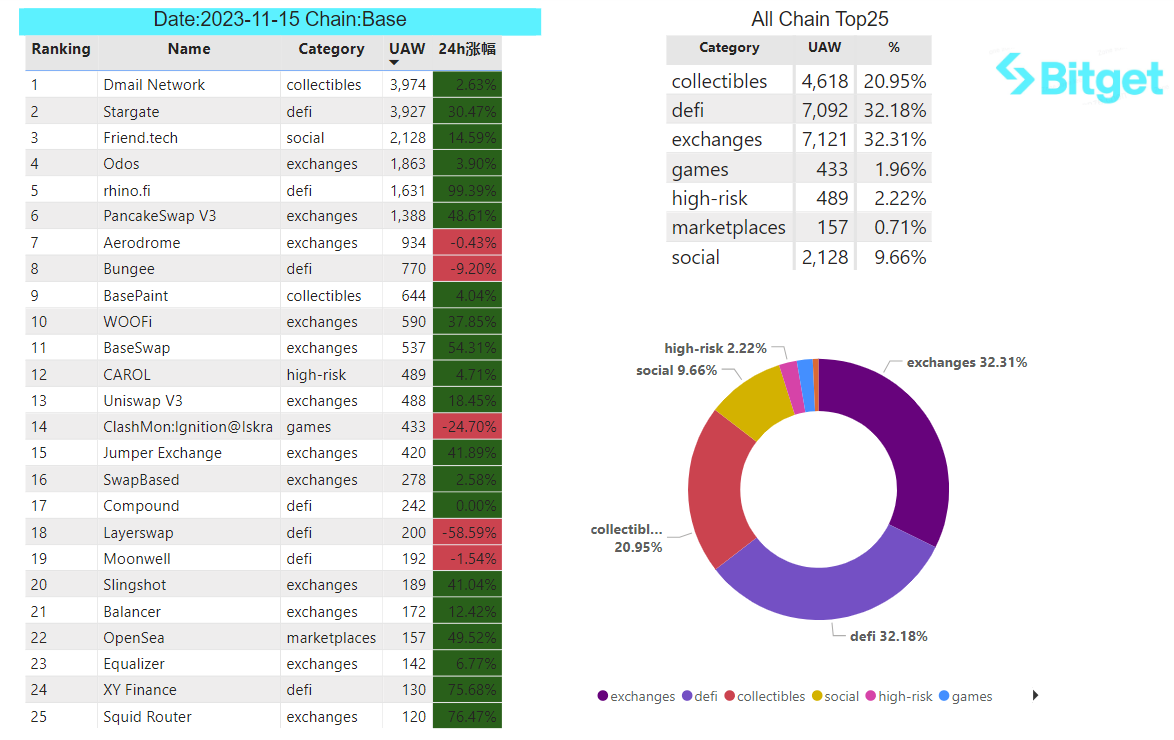1174x740 pixels.
Task: Click the exchanges legend dot
Action: point(603,696)
